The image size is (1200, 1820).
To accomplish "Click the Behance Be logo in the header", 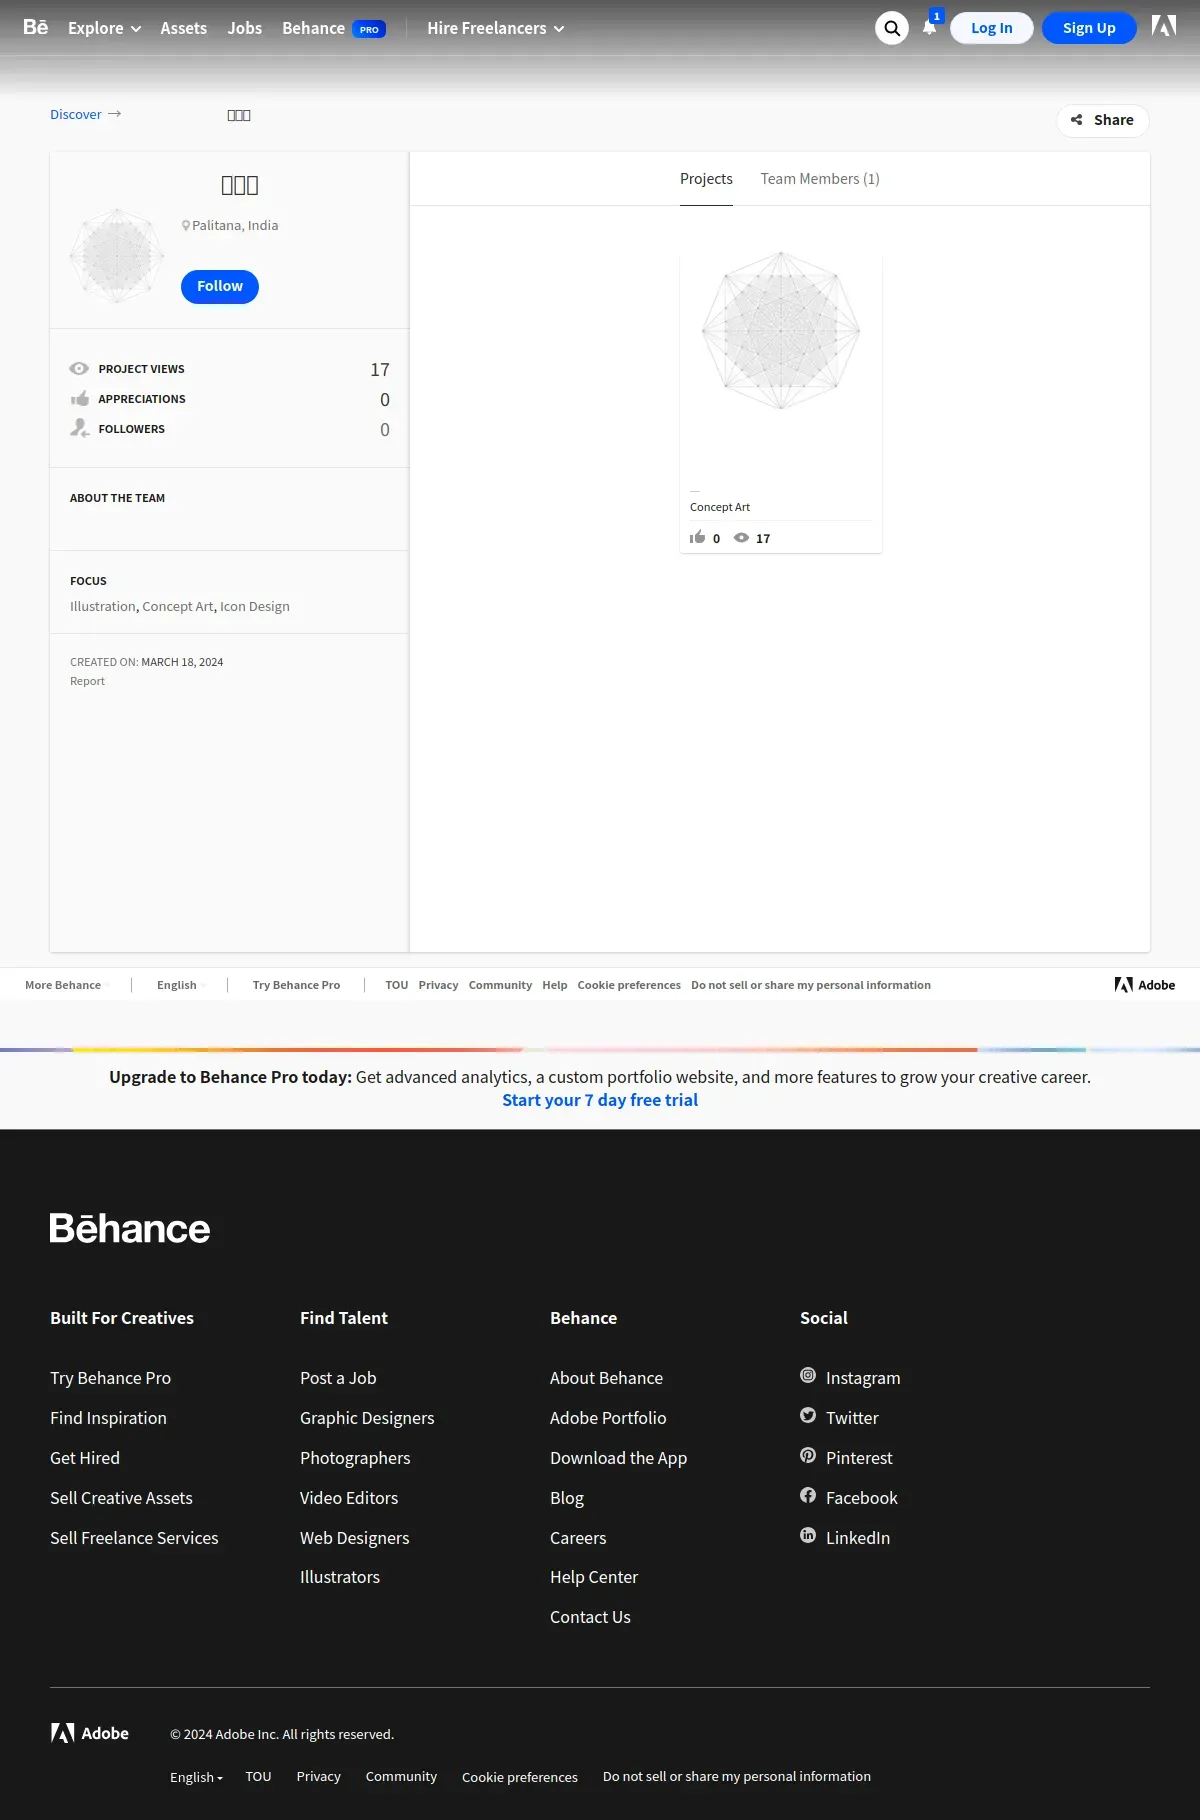I will coord(36,27).
